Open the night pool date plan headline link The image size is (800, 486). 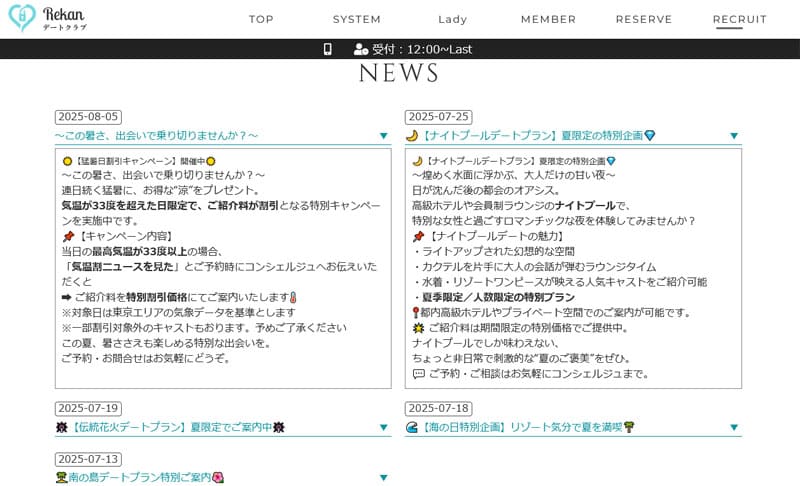click(531, 136)
